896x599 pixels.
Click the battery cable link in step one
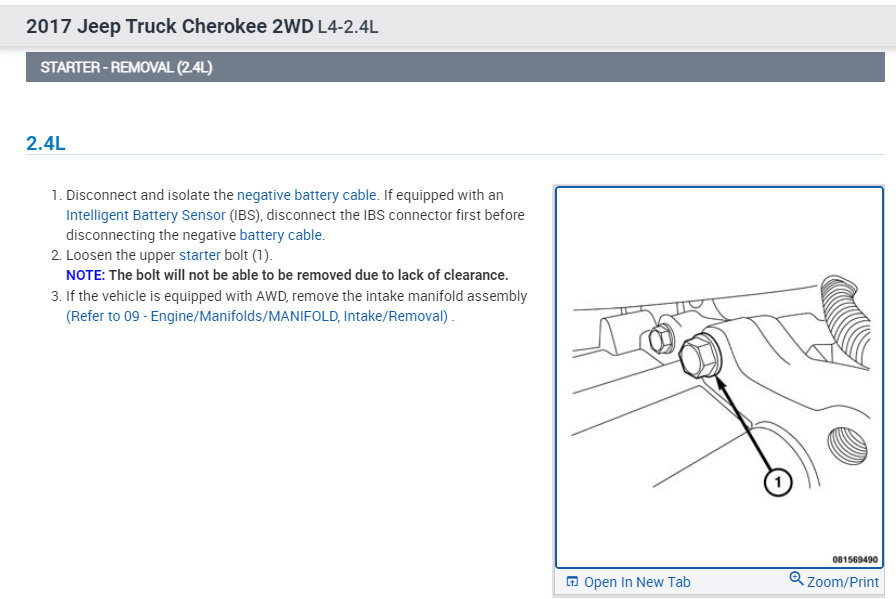(x=281, y=235)
